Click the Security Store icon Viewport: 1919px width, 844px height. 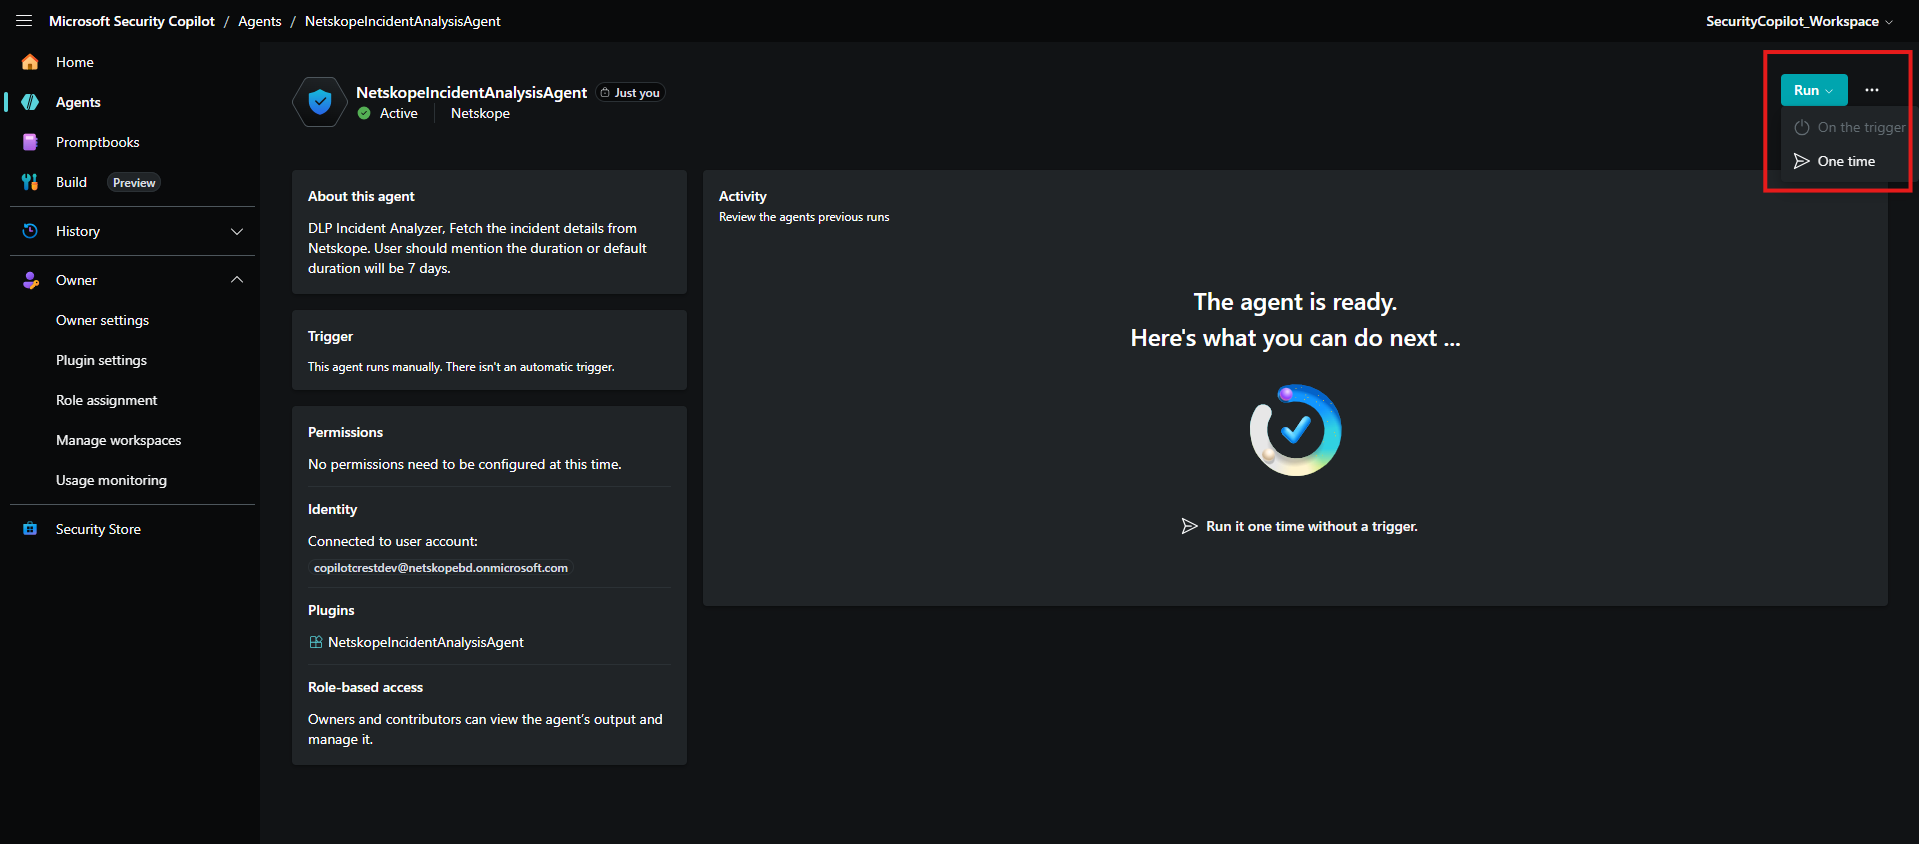click(30, 529)
